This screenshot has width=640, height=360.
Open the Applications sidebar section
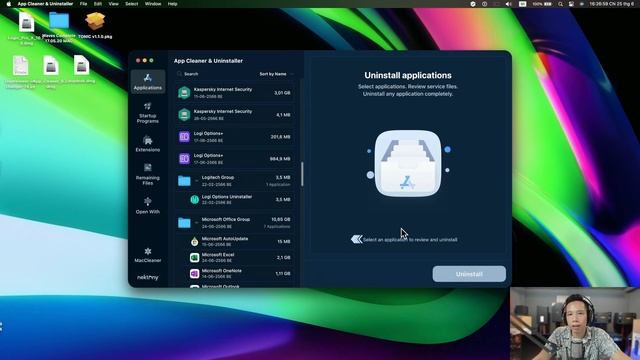click(148, 81)
